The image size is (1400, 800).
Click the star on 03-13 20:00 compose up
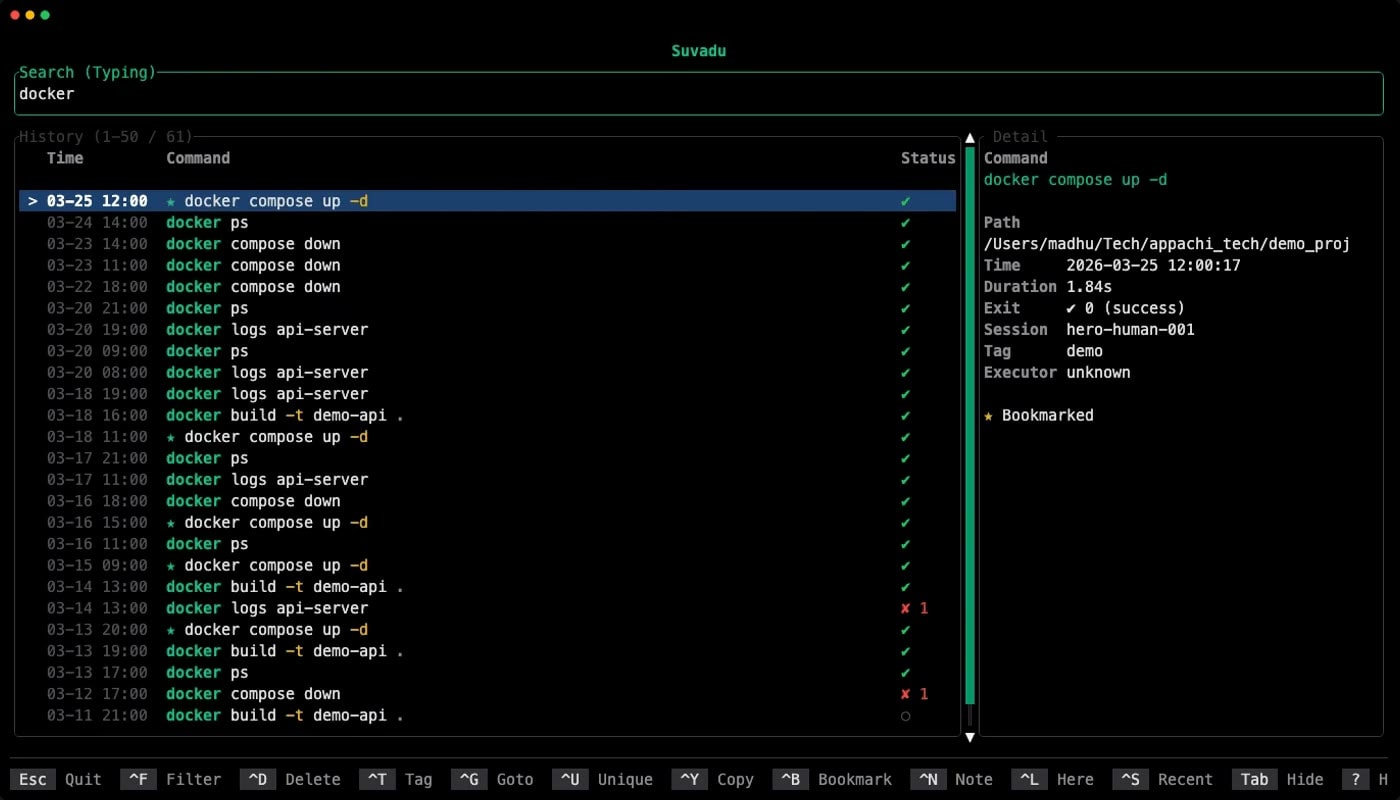tap(171, 630)
